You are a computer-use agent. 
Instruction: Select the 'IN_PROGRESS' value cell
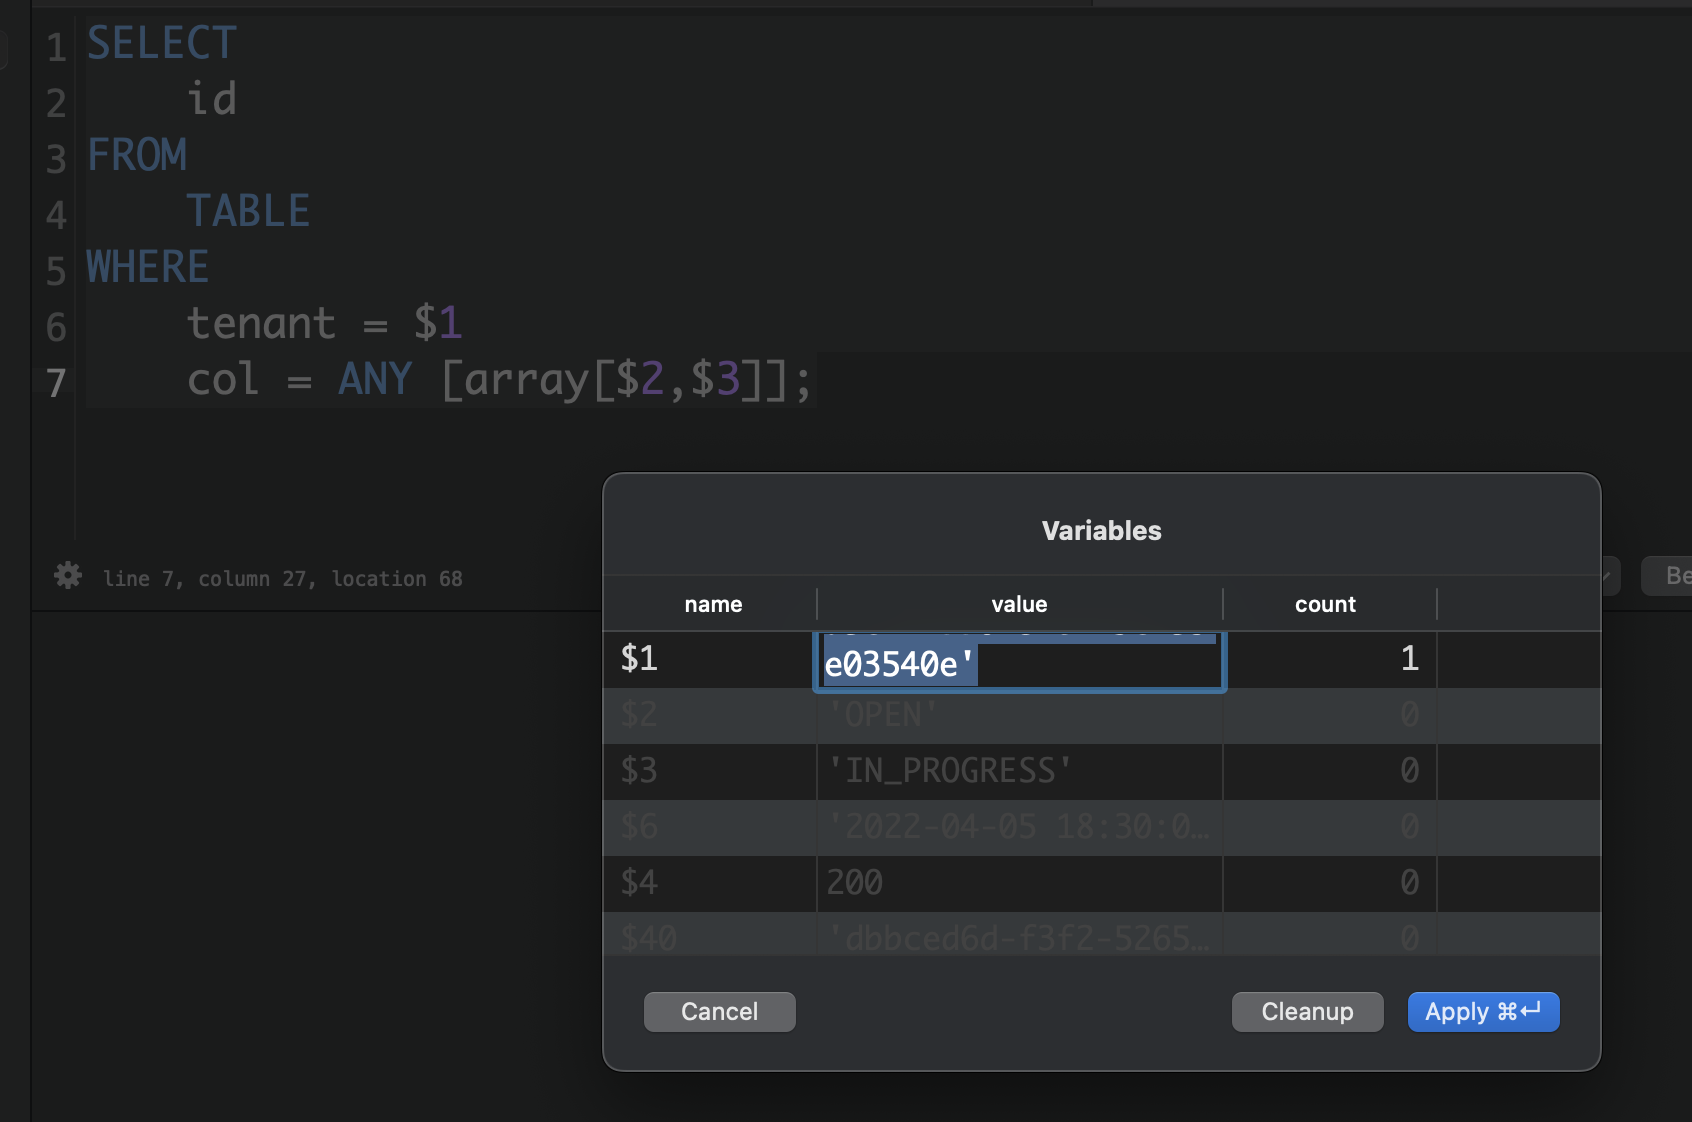tap(1019, 771)
